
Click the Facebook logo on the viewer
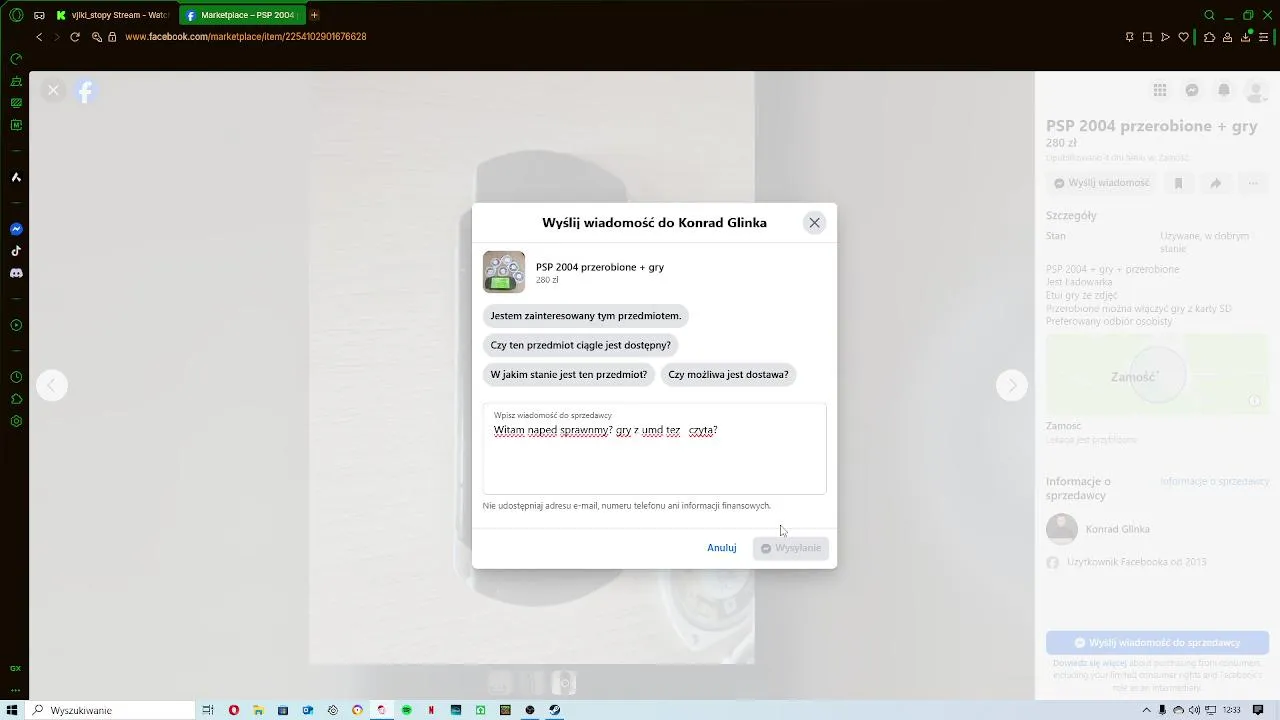86,91
